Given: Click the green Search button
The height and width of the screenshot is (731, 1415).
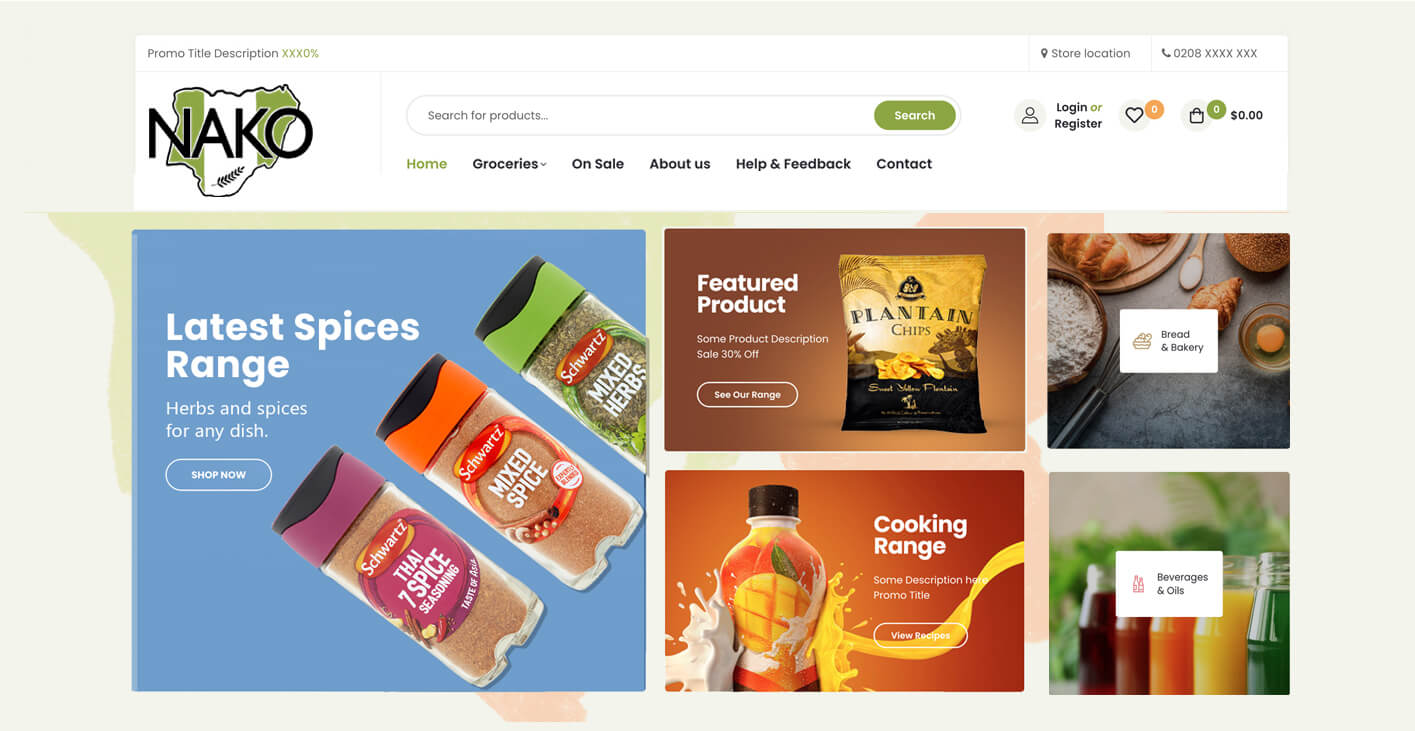Looking at the screenshot, I should pos(914,115).
